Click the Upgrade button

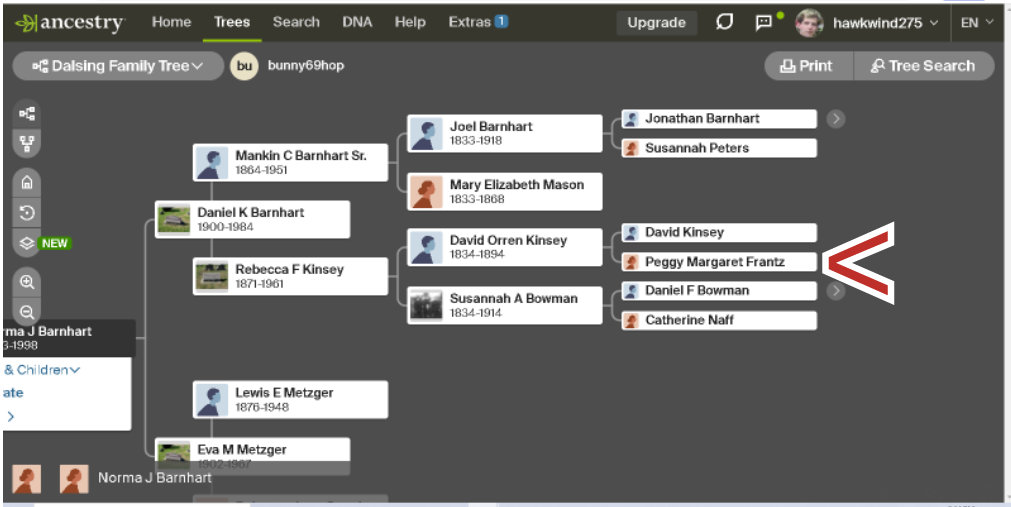(656, 22)
